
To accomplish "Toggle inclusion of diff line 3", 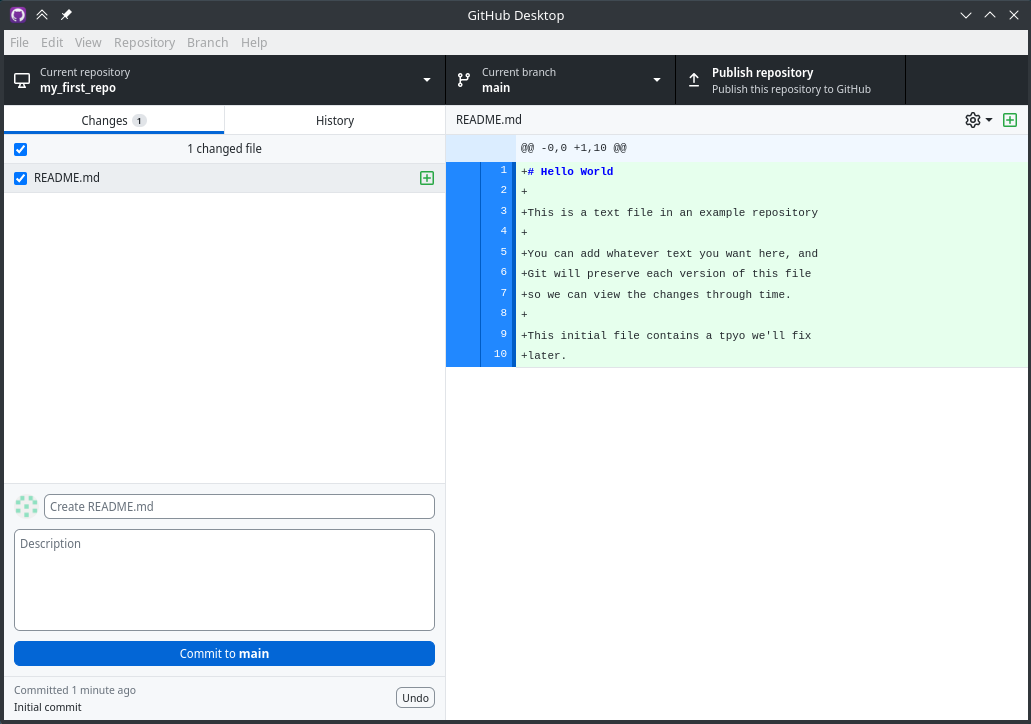I will pyautogui.click(x=481, y=212).
